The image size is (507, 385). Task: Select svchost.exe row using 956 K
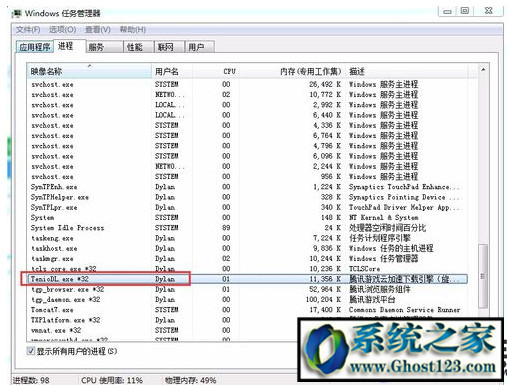[x=247, y=177]
